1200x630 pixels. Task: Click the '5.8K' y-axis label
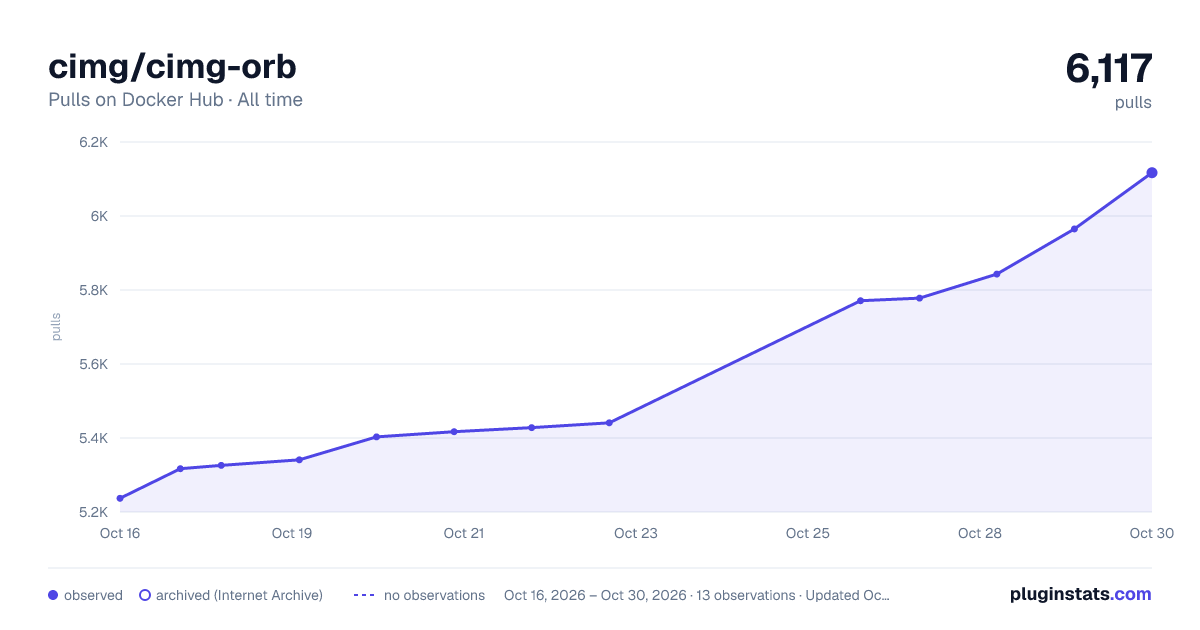(93, 290)
